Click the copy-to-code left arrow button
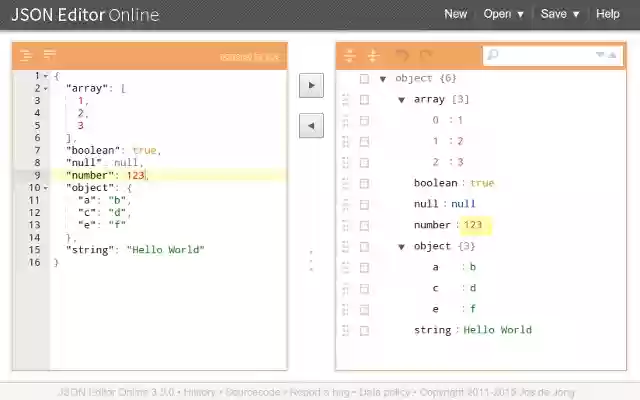 (x=311, y=126)
